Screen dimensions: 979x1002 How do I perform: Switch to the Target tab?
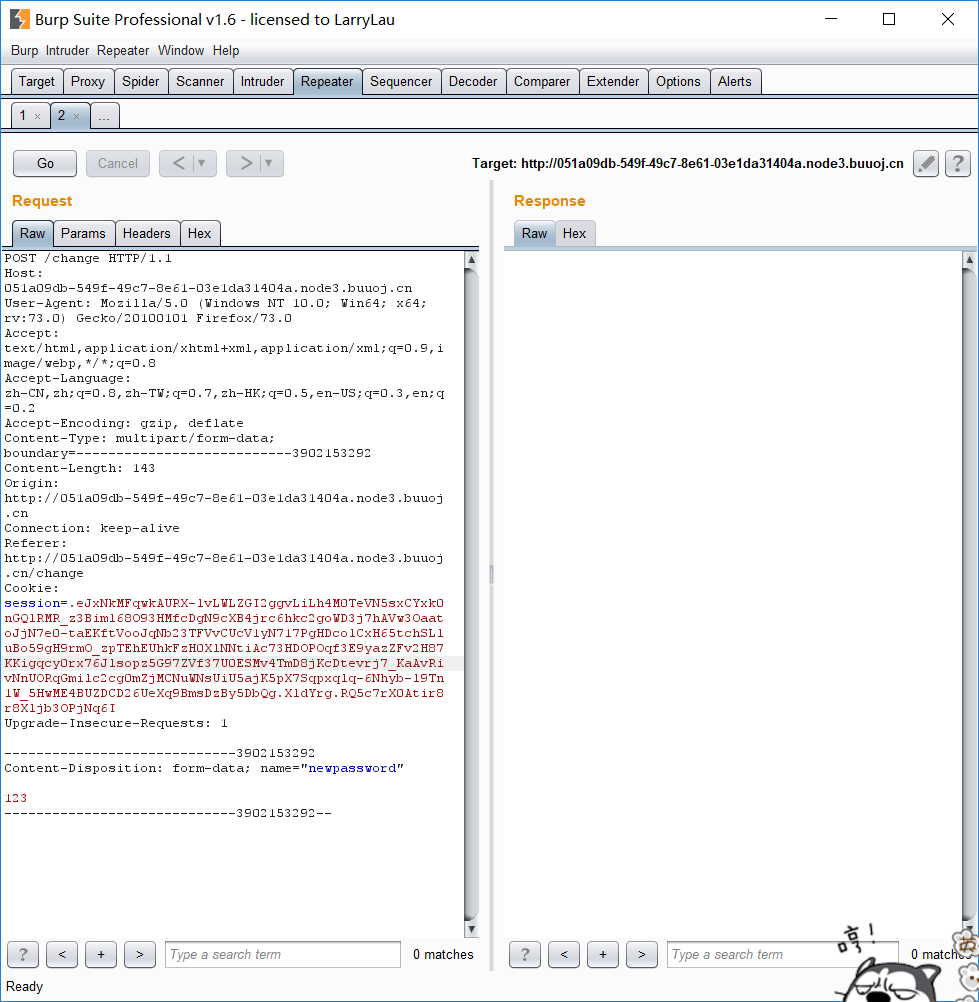(36, 82)
